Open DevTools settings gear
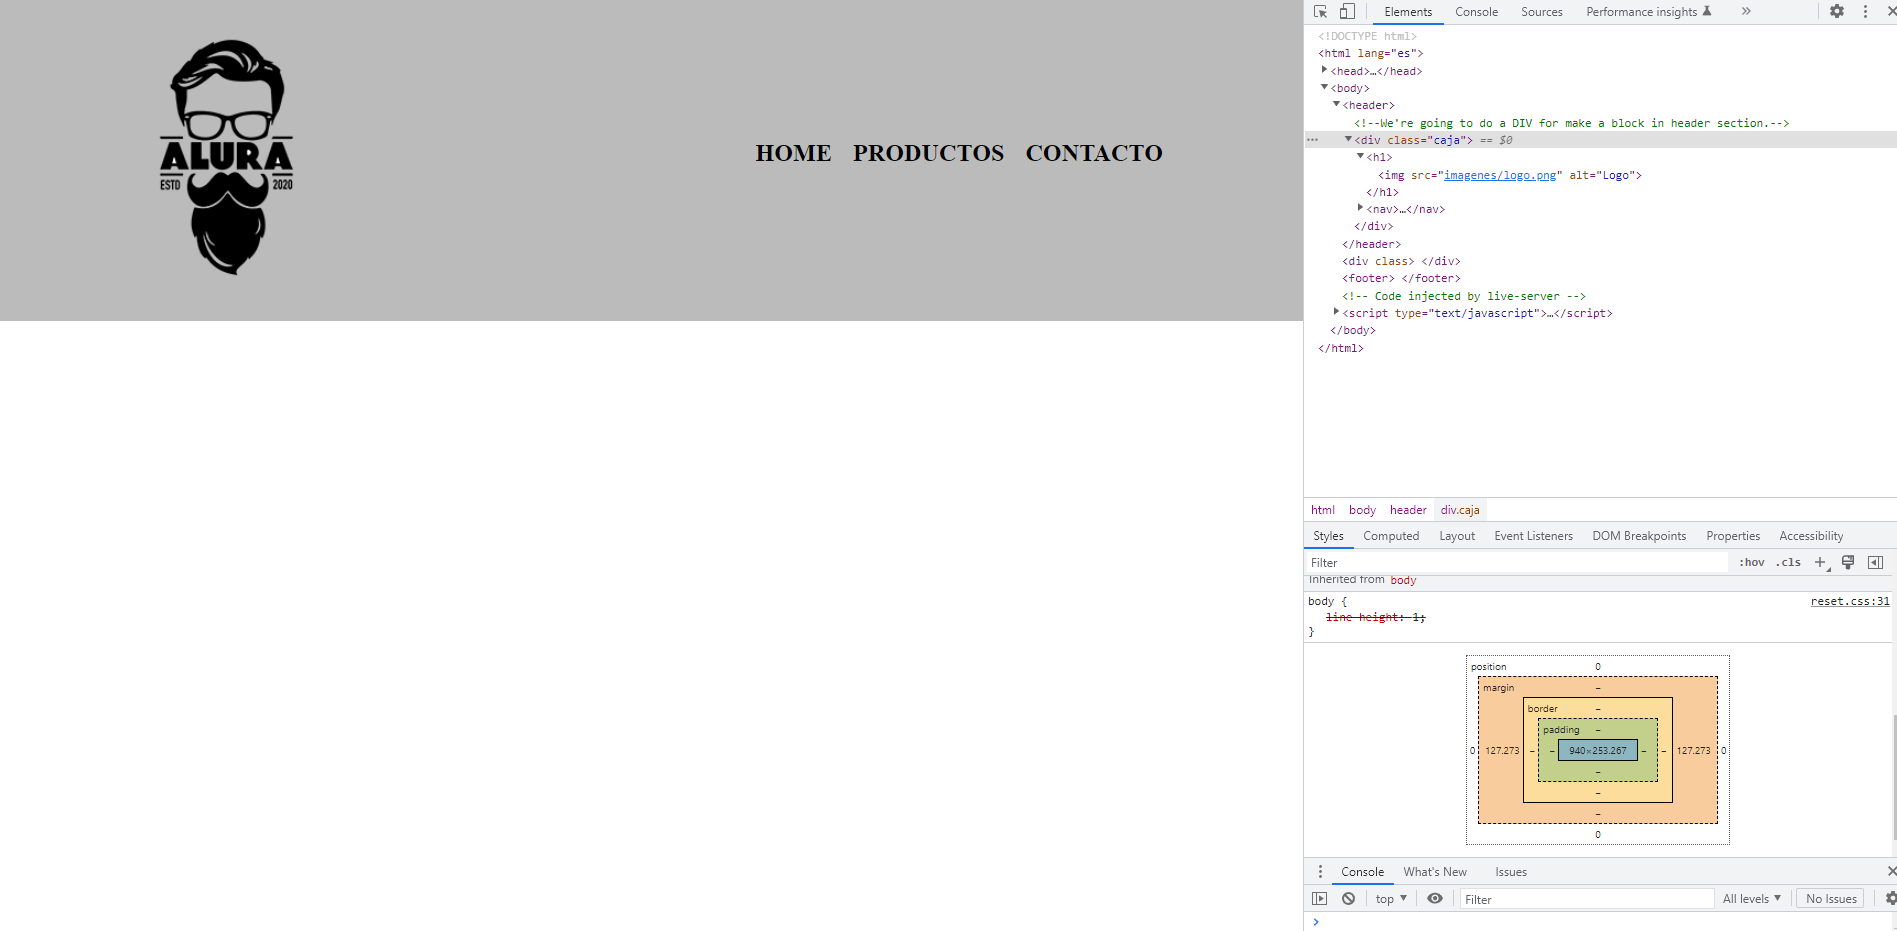 pyautogui.click(x=1837, y=11)
